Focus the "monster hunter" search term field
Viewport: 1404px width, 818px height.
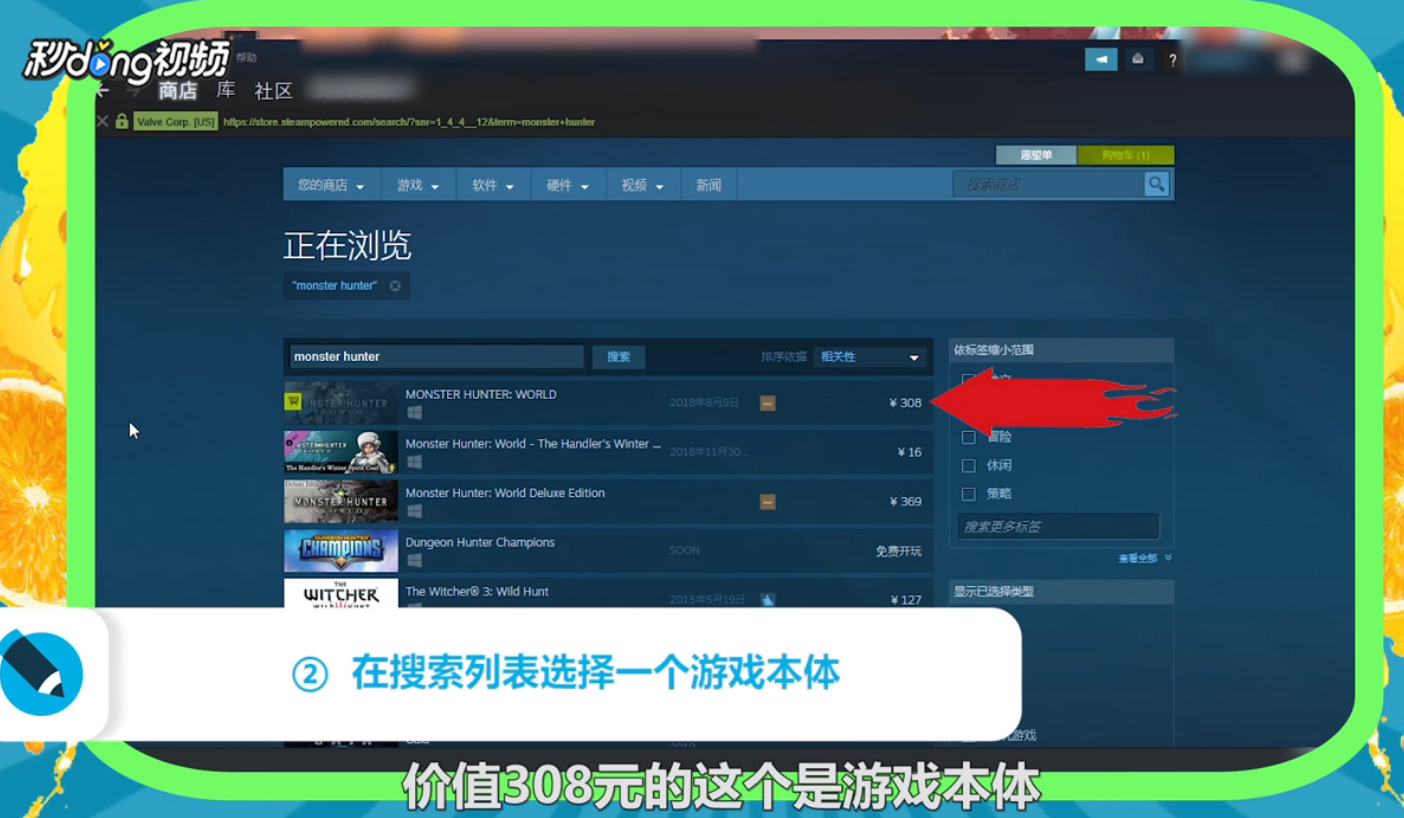point(437,357)
